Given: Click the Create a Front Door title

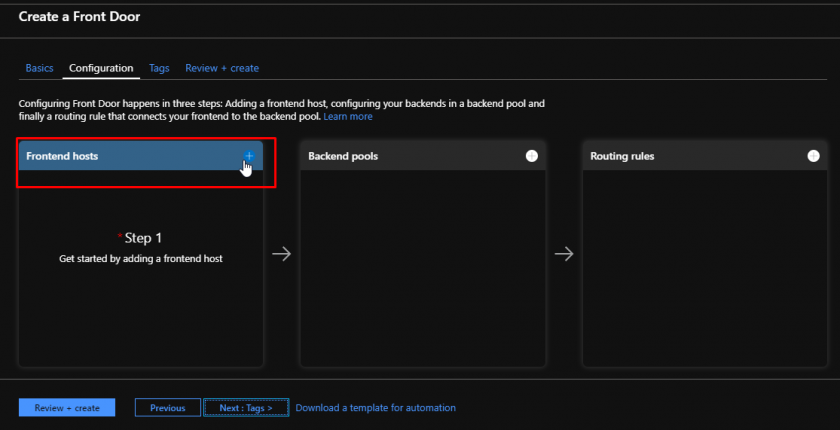Looking at the screenshot, I should (79, 17).
